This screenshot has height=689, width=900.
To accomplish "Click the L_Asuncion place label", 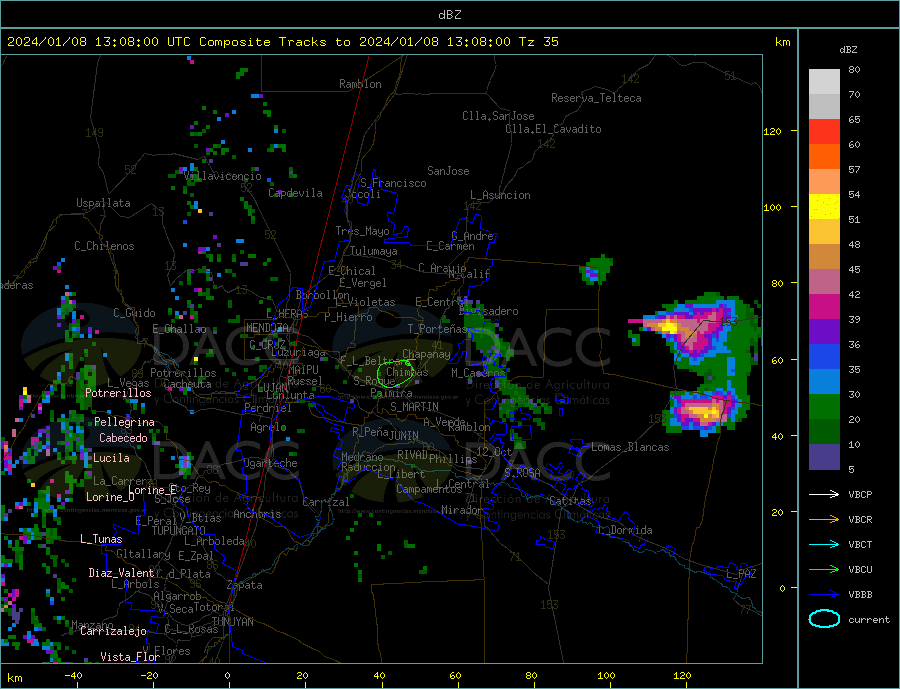I will 501,195.
